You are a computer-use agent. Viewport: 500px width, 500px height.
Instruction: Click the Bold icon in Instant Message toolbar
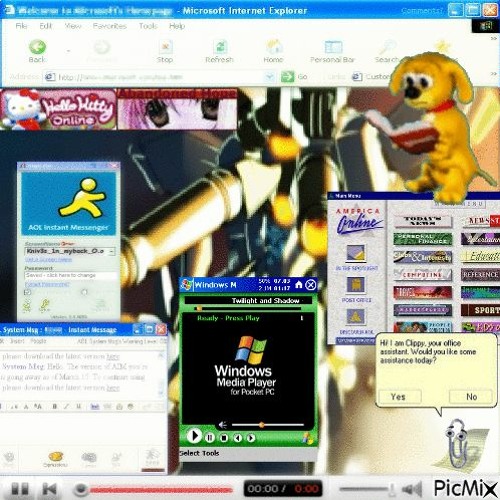coord(55,406)
